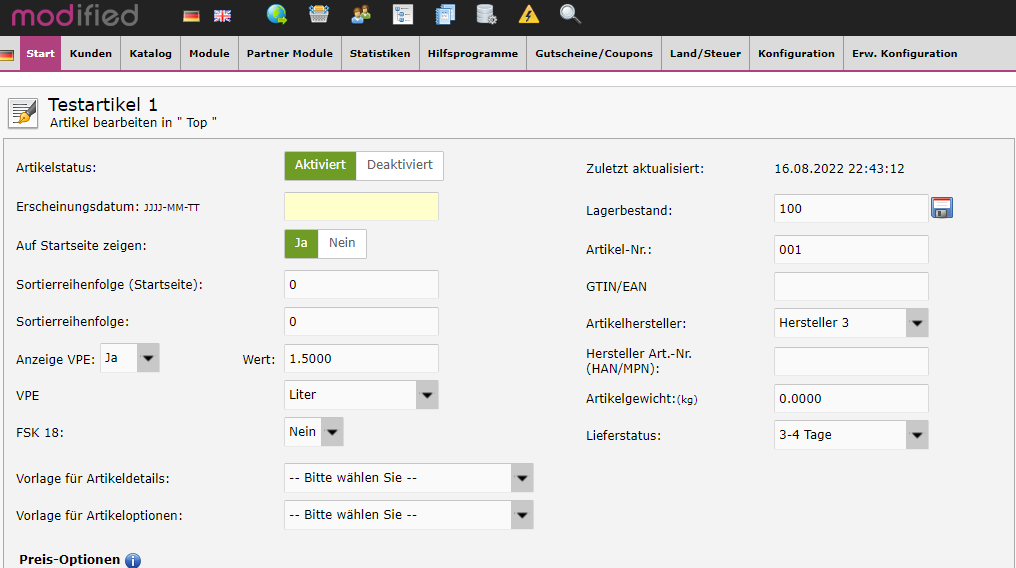
Task: Open the Katalog menu
Action: click(x=150, y=54)
